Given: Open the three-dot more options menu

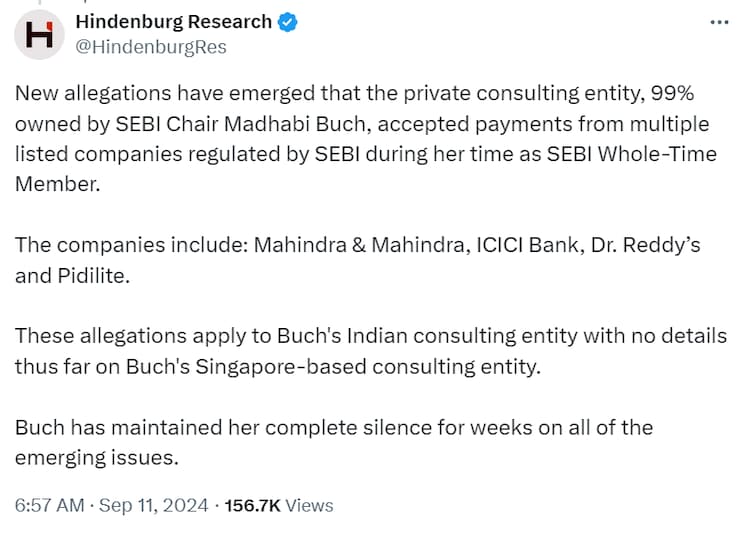Looking at the screenshot, I should [718, 23].
